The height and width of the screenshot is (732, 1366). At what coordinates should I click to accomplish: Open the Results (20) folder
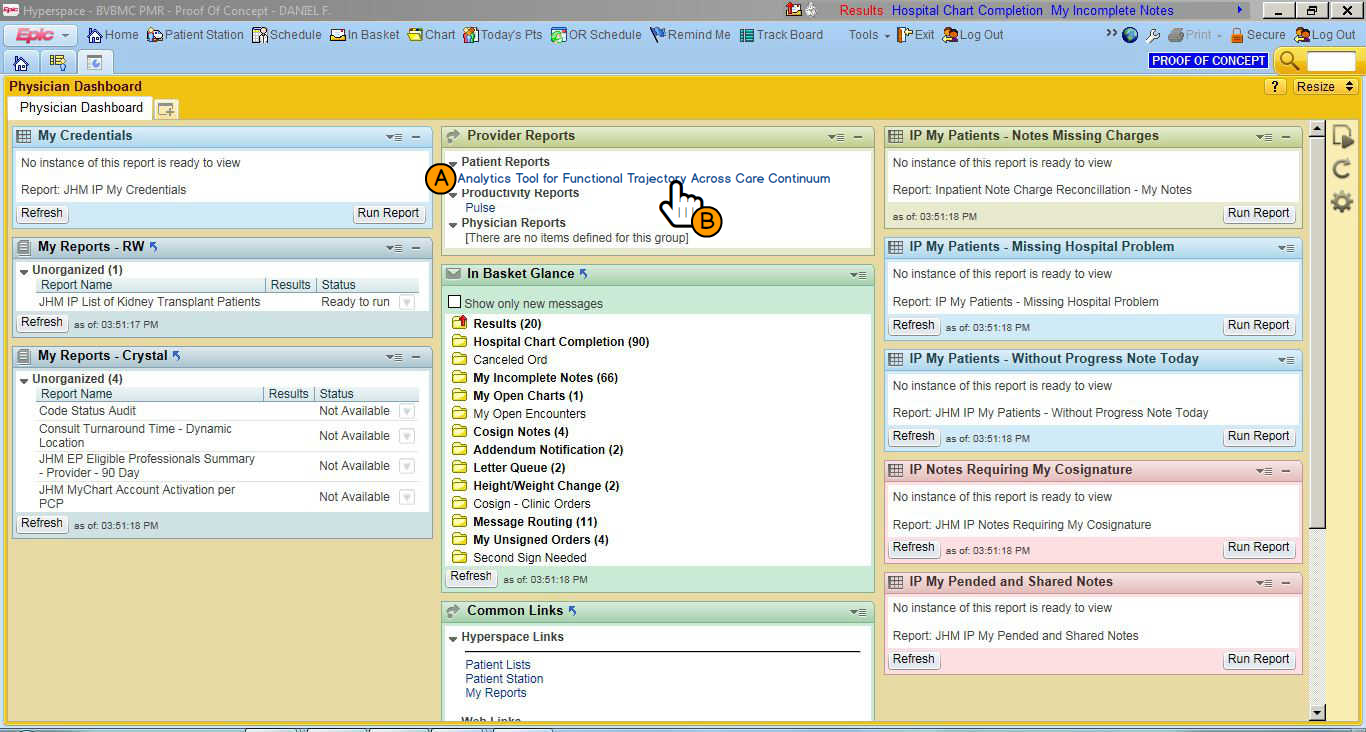tap(507, 324)
